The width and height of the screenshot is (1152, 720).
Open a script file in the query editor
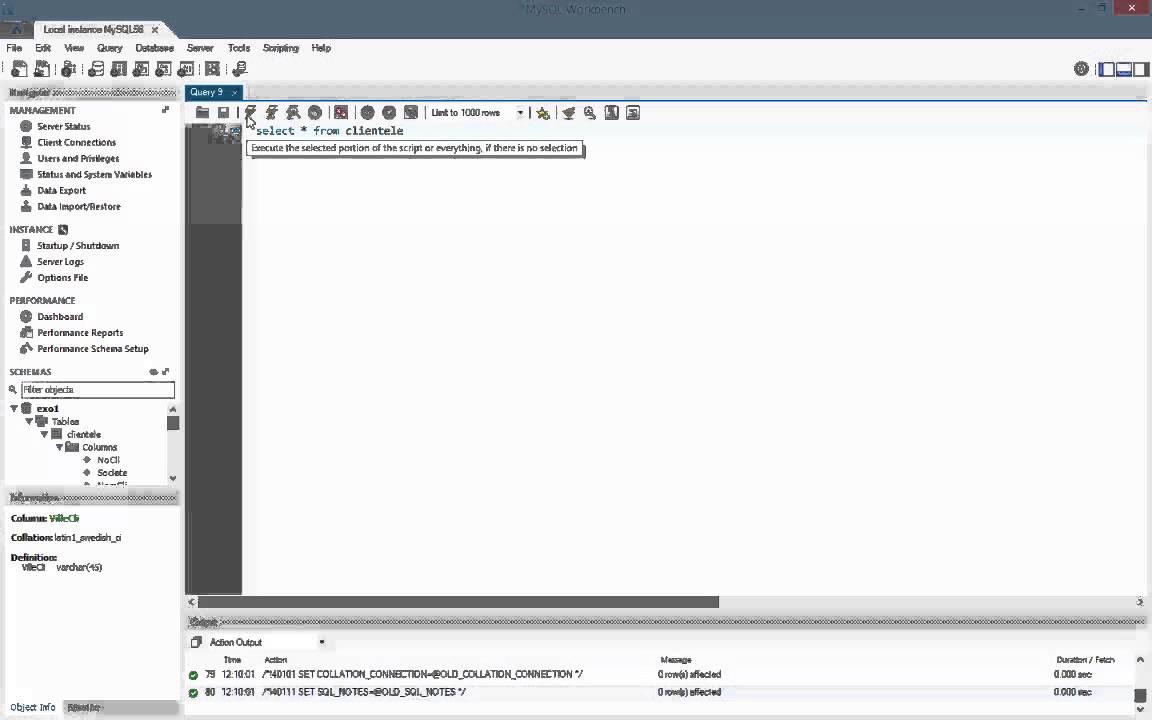[x=202, y=112]
